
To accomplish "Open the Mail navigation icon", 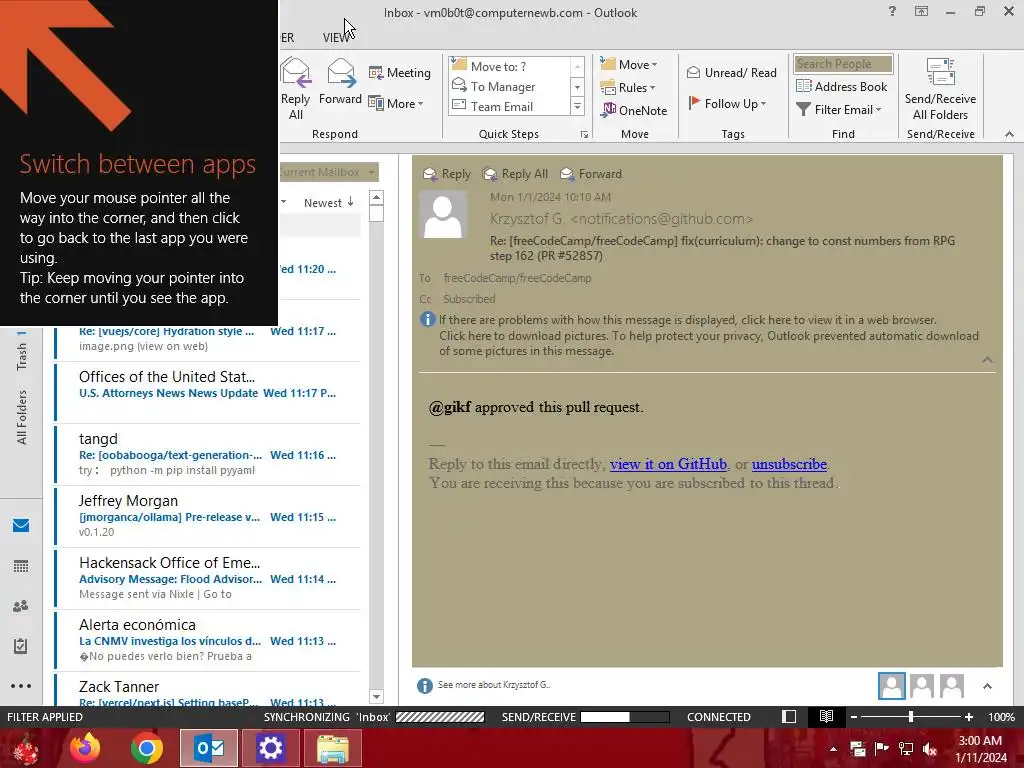I will [x=21, y=525].
